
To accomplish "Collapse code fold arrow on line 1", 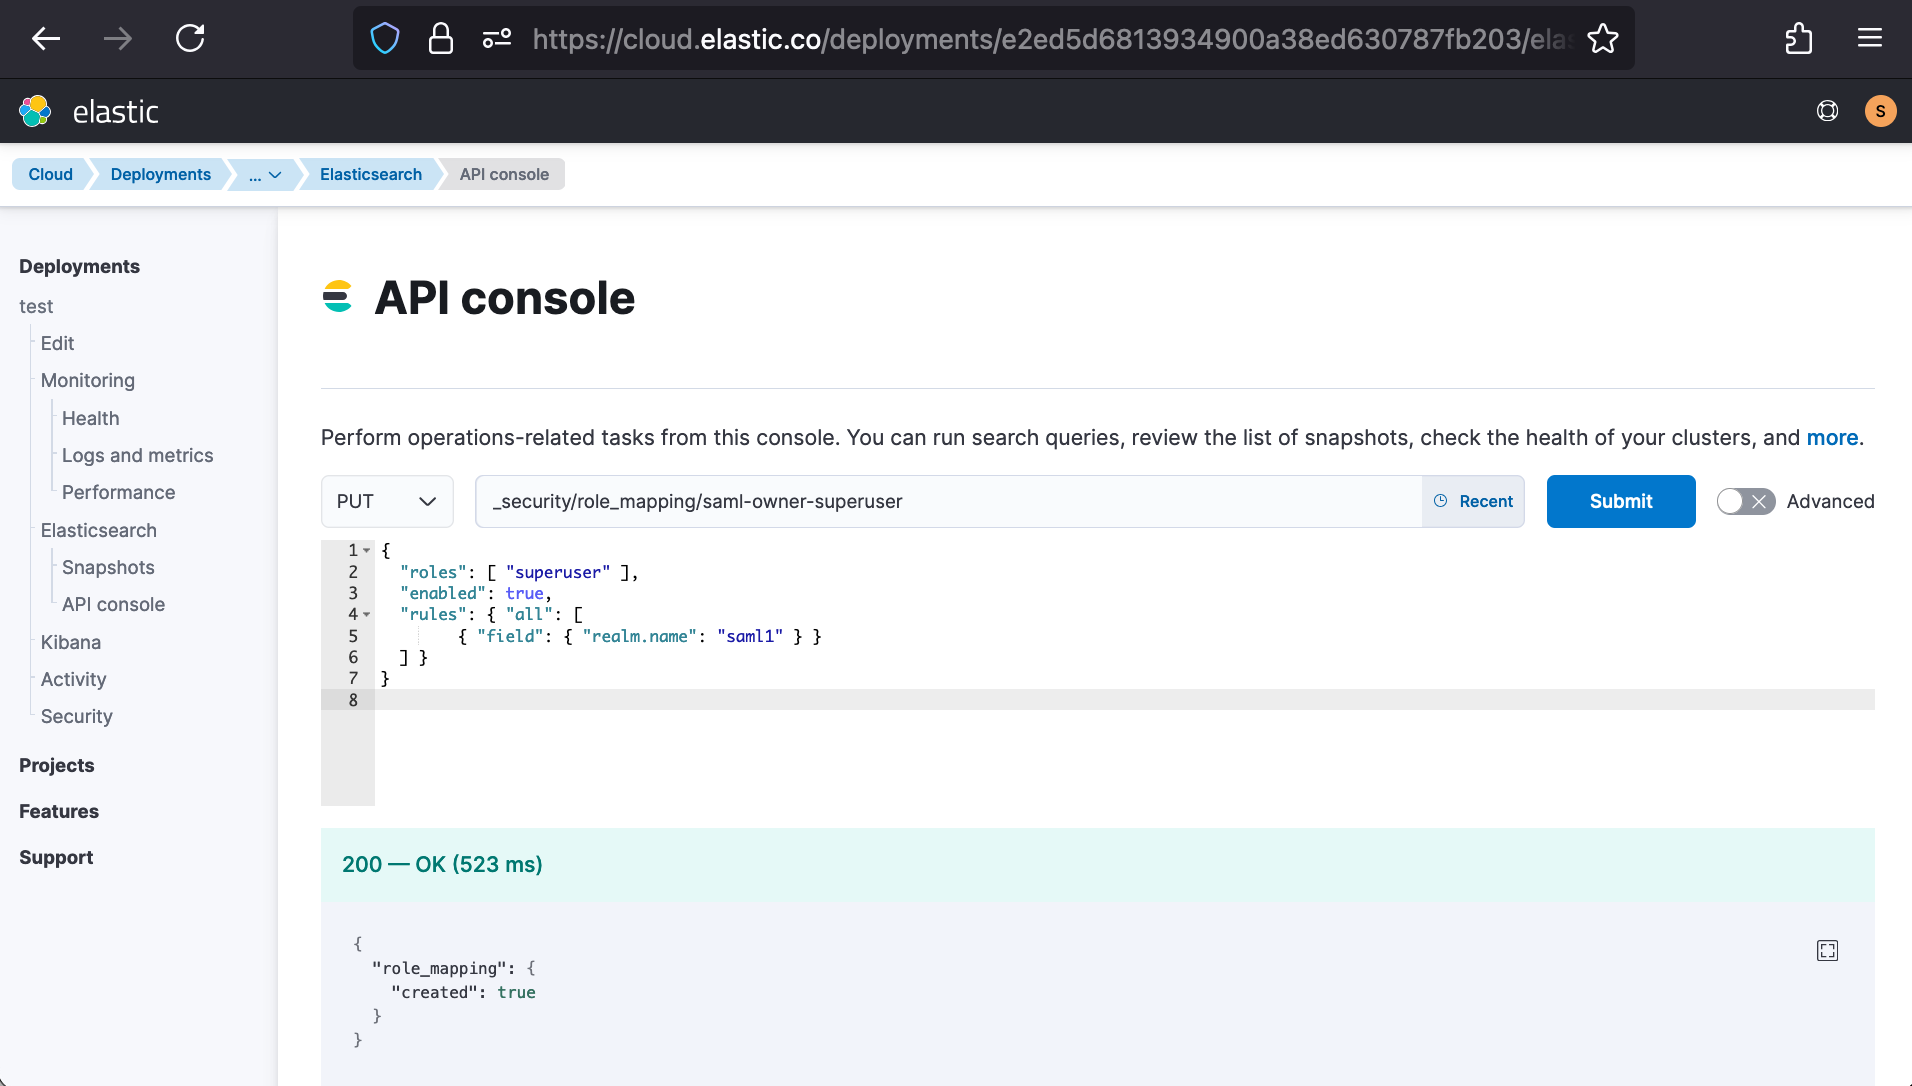I will coord(367,551).
